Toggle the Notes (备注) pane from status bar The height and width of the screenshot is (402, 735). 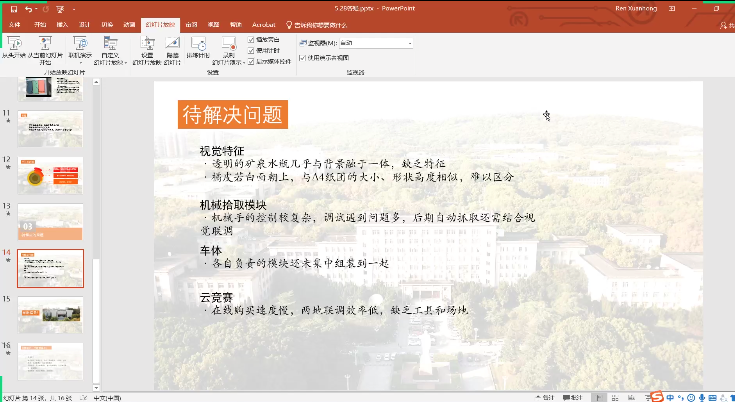pyautogui.click(x=544, y=398)
